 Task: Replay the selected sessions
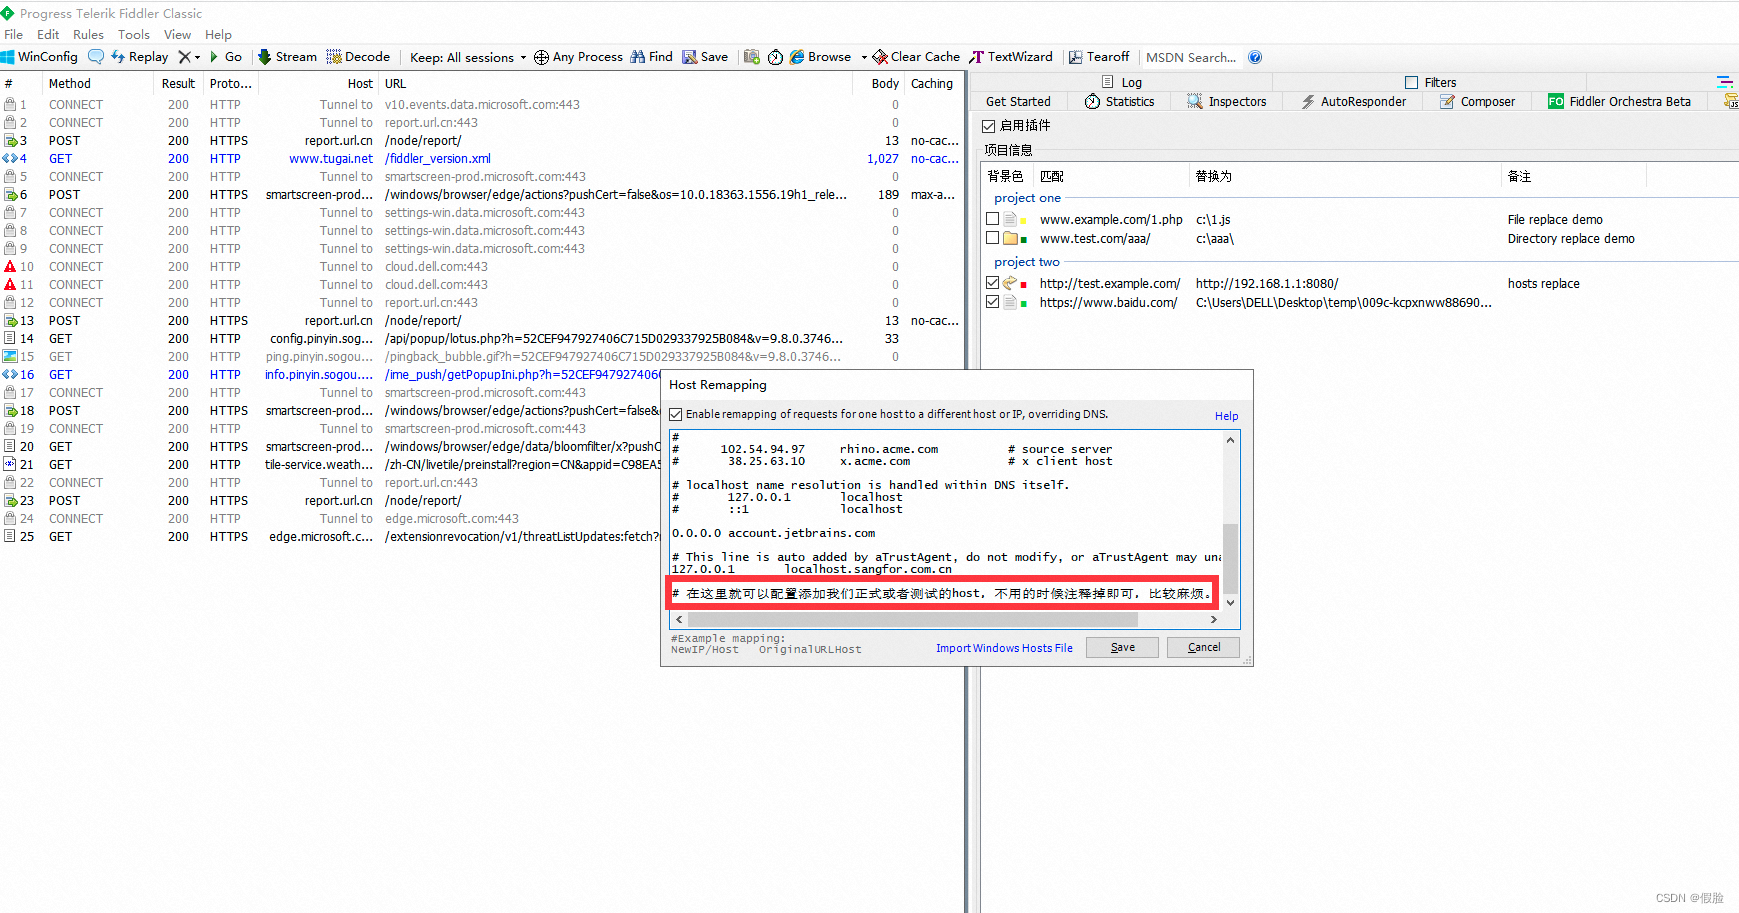pos(139,57)
